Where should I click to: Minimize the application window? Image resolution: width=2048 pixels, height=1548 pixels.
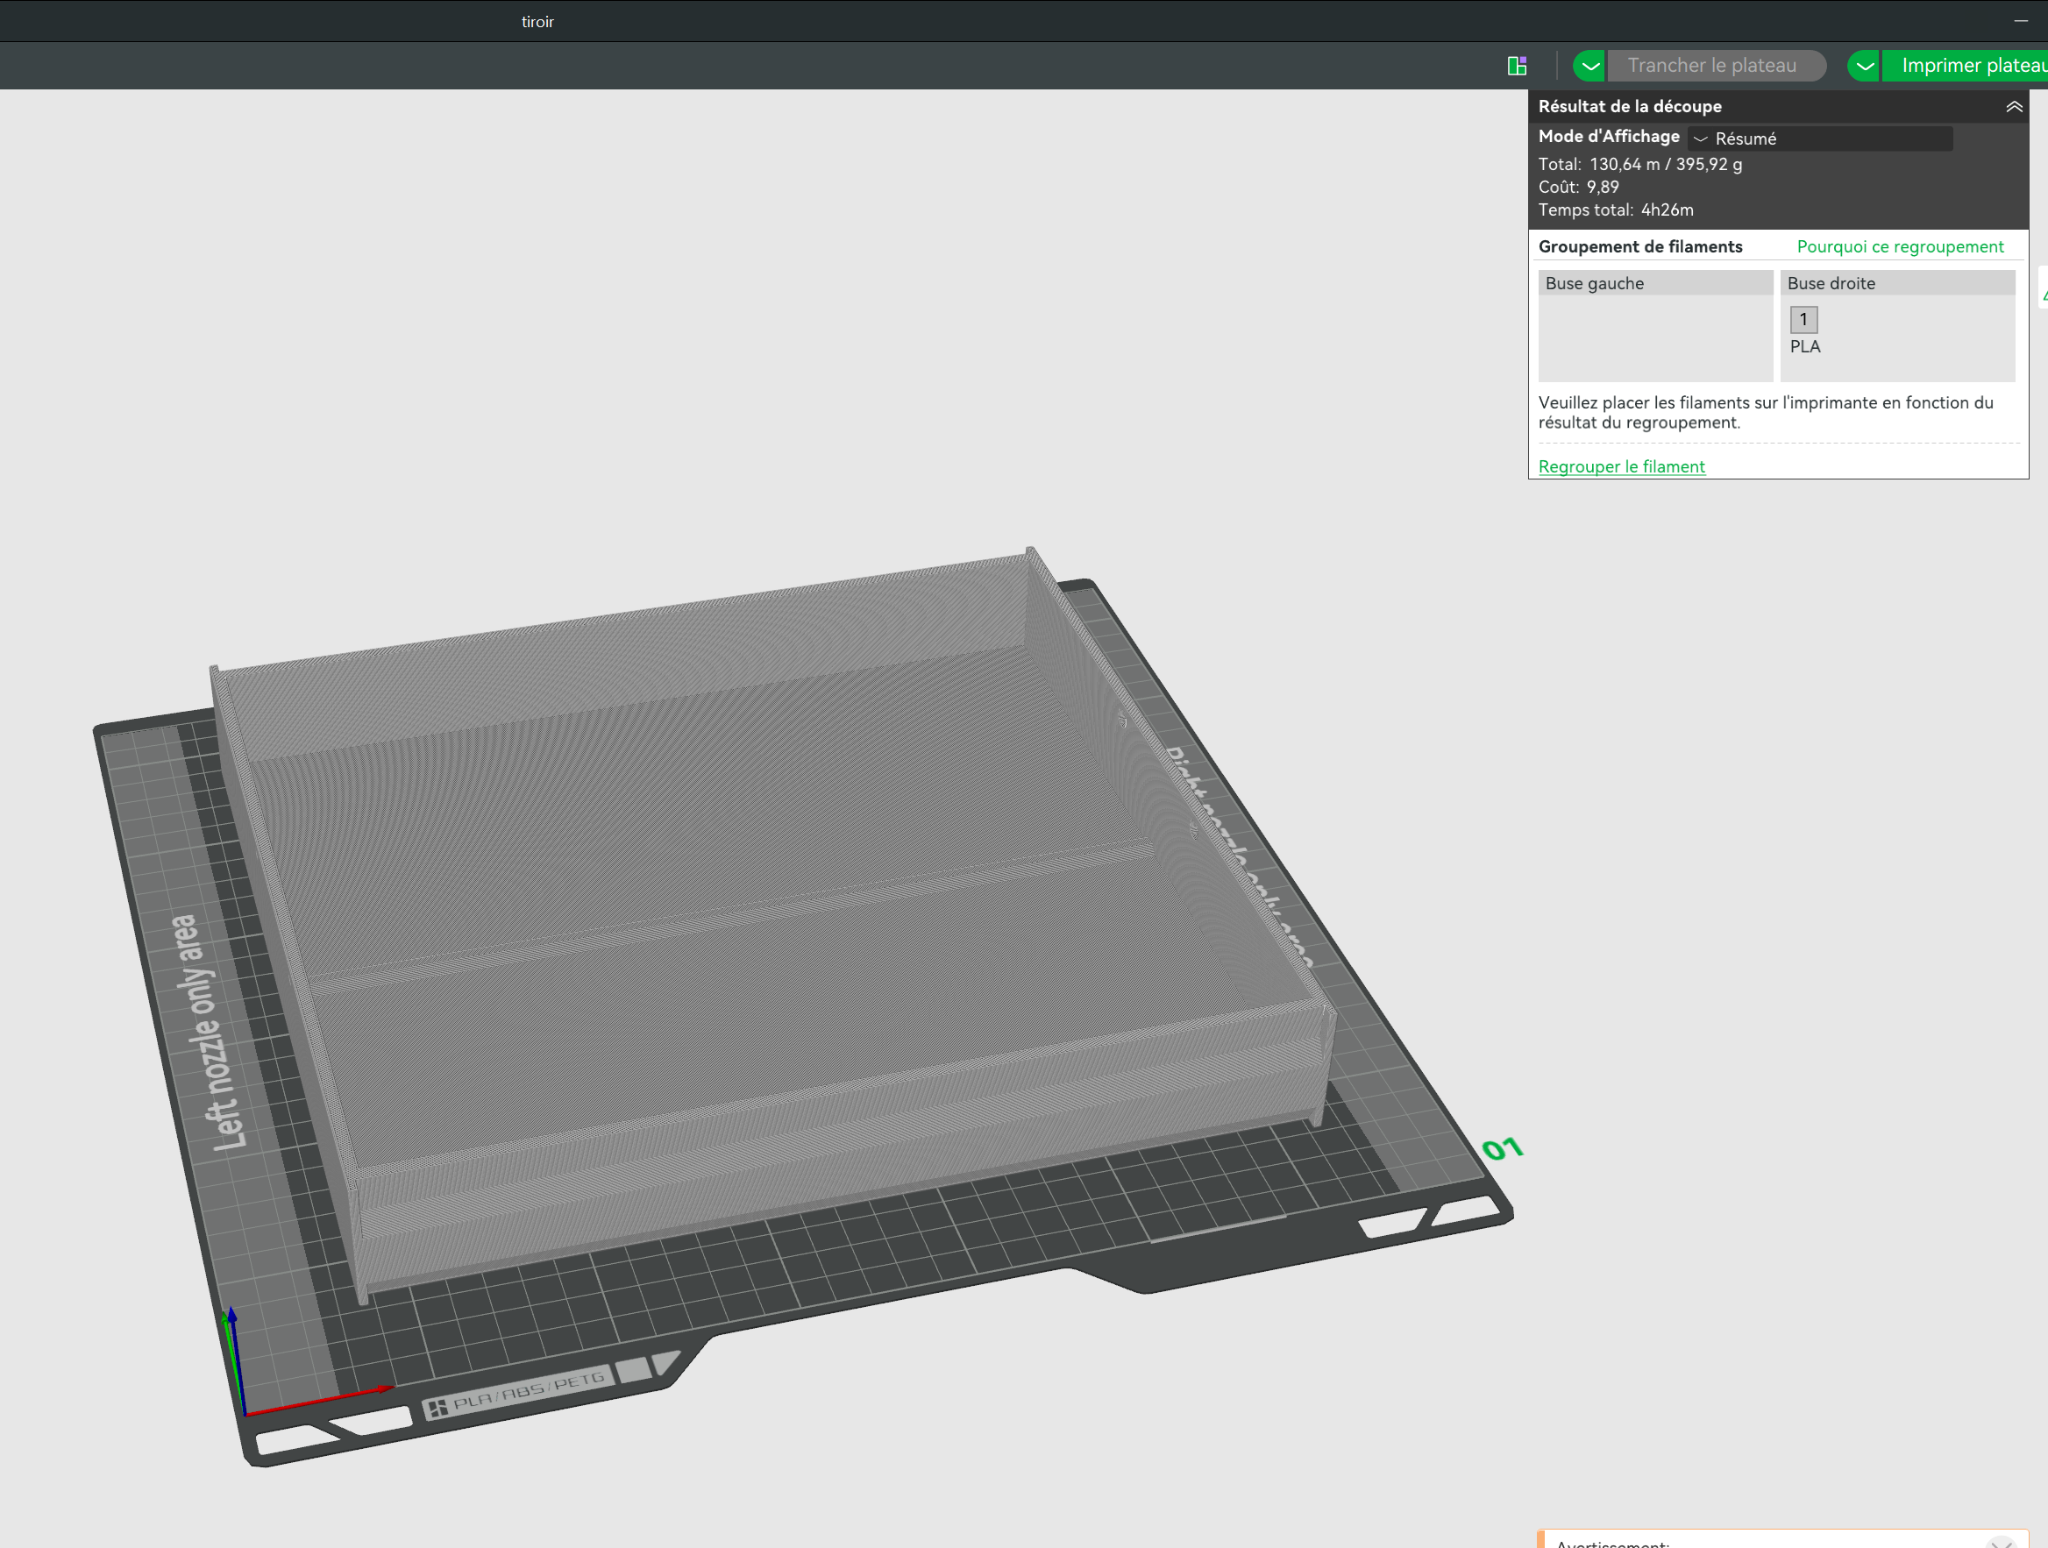2020,21
